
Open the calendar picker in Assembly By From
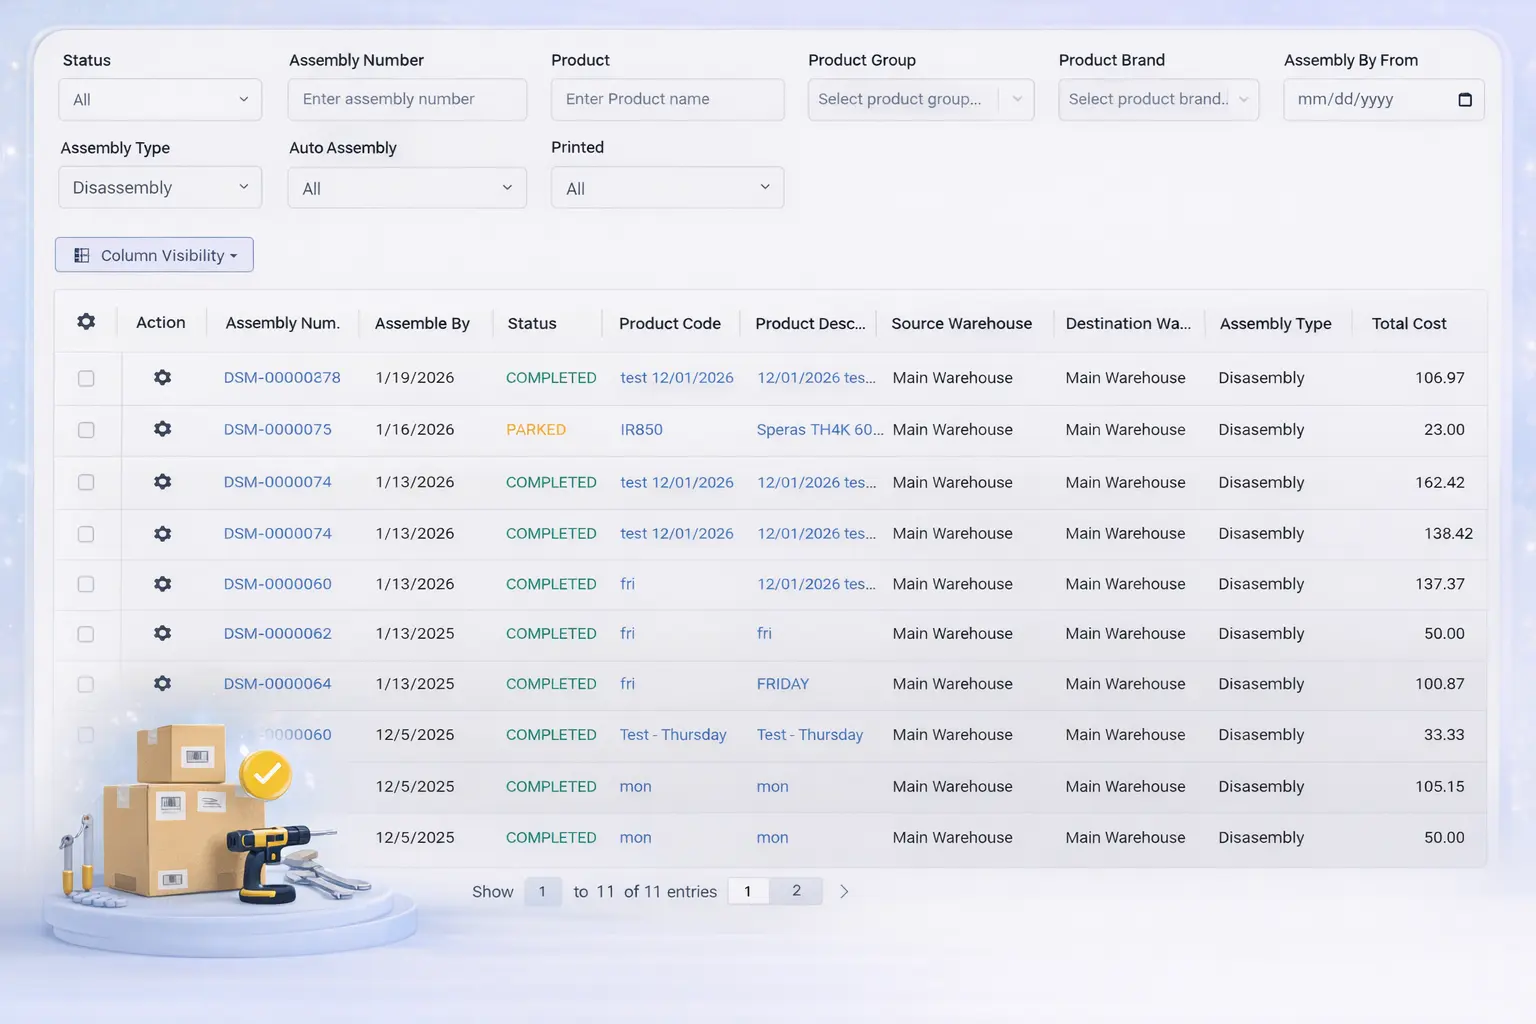click(1464, 100)
